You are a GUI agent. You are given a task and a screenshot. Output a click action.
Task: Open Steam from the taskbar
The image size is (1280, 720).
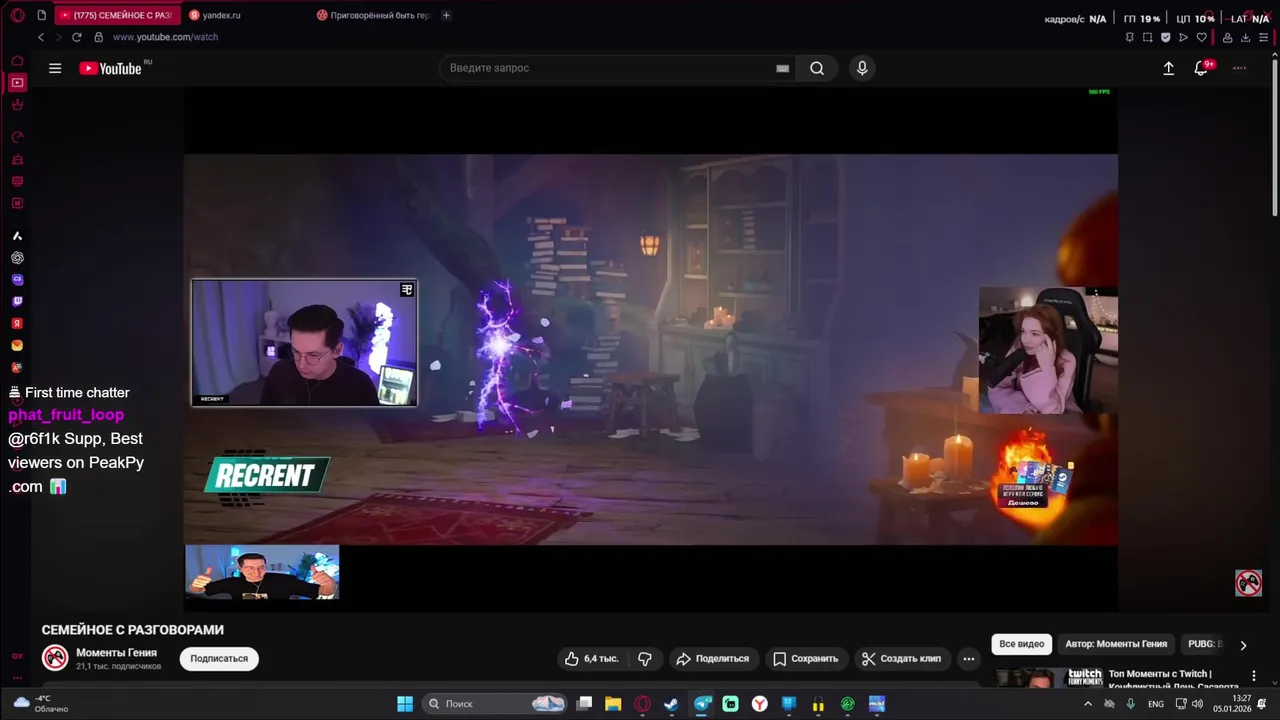tap(671, 704)
